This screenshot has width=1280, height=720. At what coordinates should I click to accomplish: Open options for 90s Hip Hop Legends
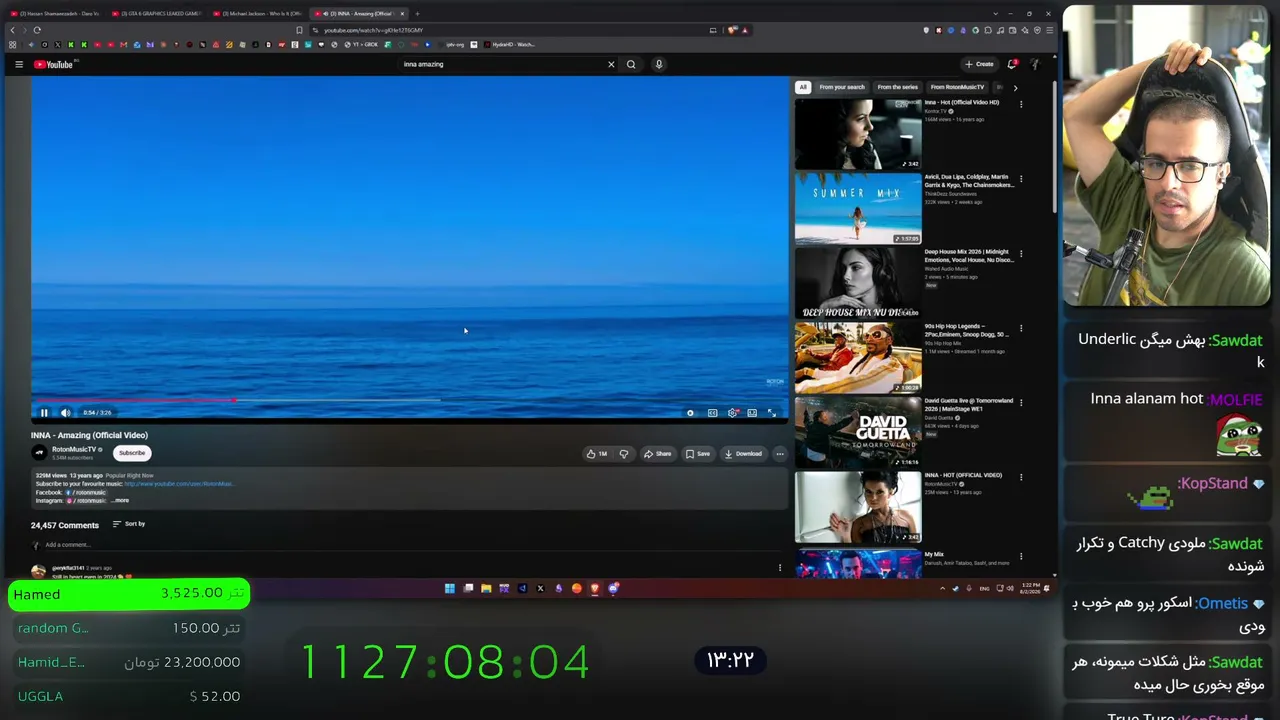tap(1021, 328)
